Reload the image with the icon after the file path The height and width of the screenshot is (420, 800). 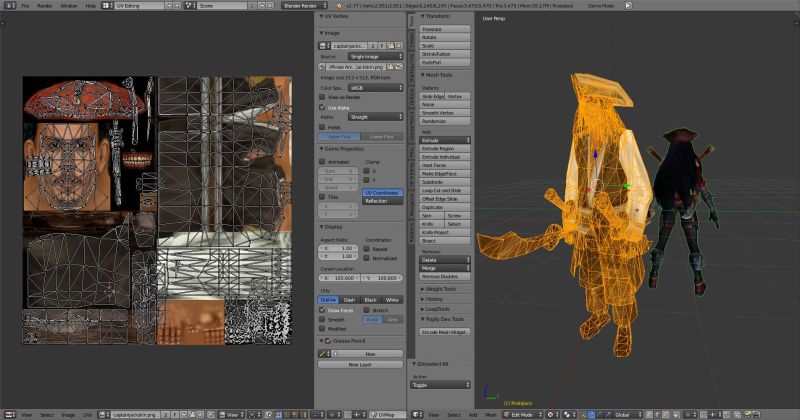(x=399, y=67)
